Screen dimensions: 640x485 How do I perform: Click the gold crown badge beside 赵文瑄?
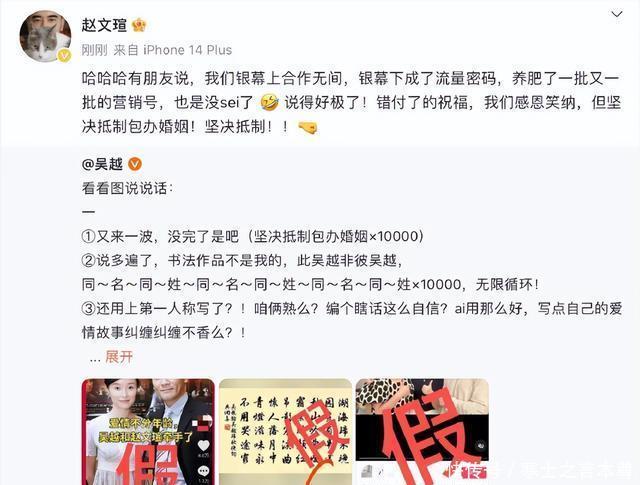[139, 25]
